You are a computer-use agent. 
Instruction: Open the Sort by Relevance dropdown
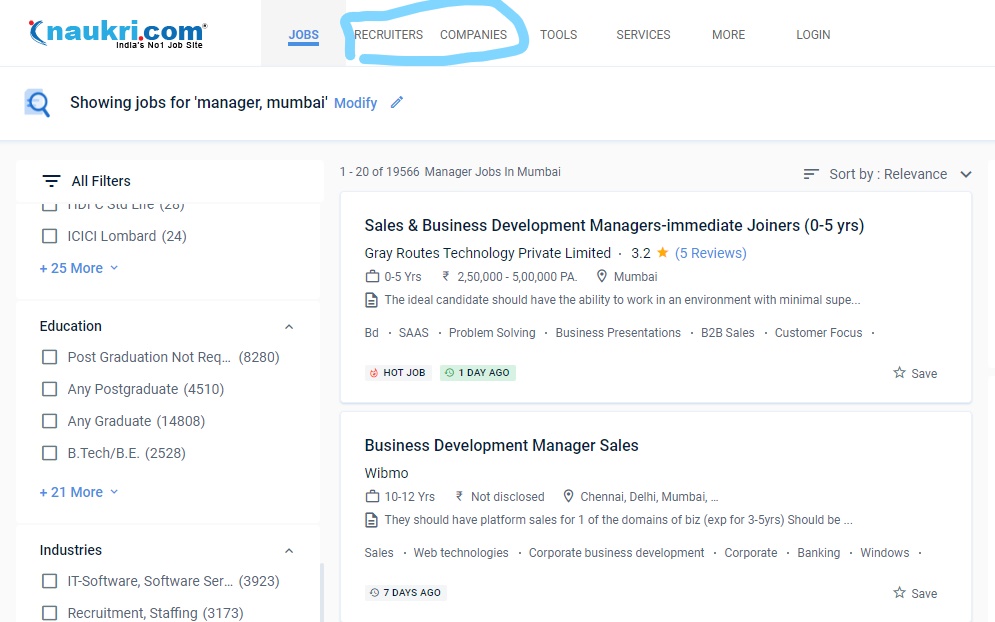click(x=888, y=174)
